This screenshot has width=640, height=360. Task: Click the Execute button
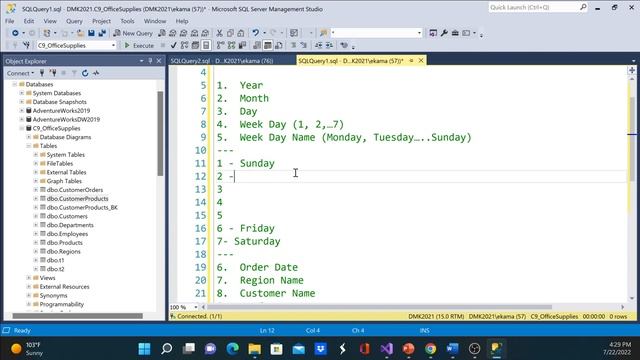coord(139,45)
